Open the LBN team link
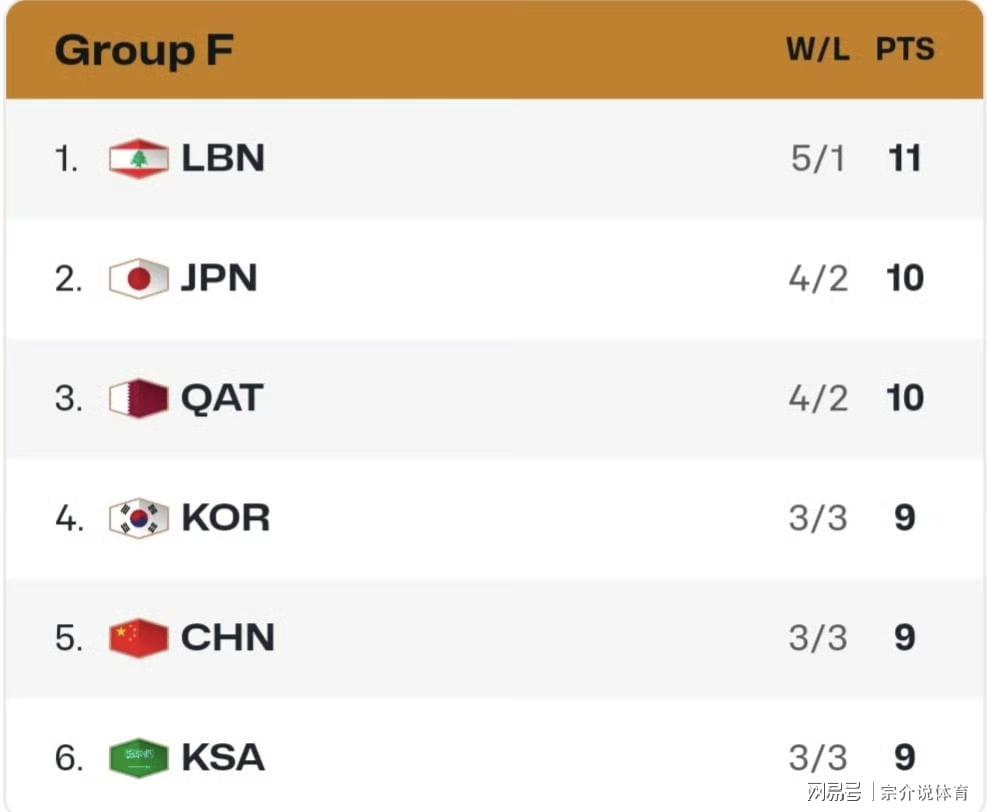The width and height of the screenshot is (988, 812). pyautogui.click(x=222, y=158)
